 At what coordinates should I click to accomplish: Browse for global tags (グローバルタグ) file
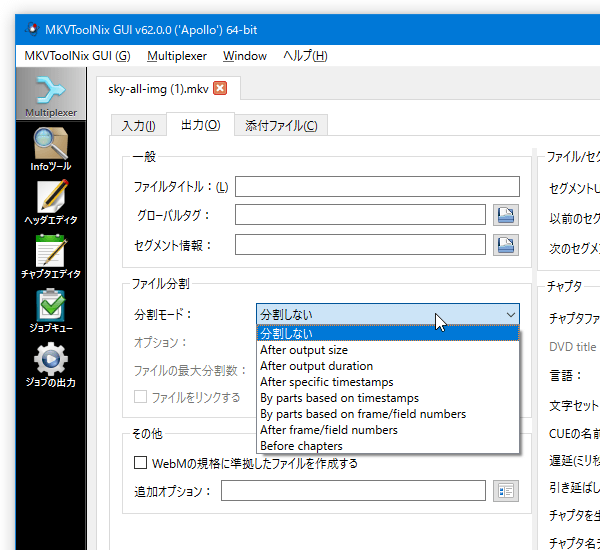click(505, 215)
